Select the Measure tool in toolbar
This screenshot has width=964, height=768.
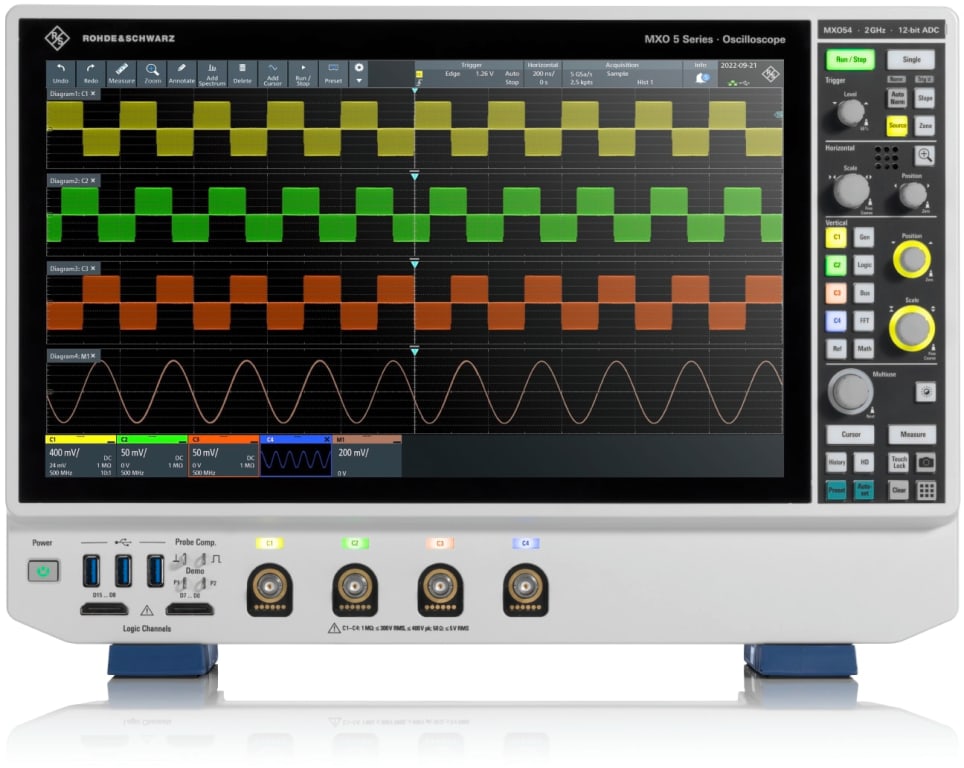(121, 73)
